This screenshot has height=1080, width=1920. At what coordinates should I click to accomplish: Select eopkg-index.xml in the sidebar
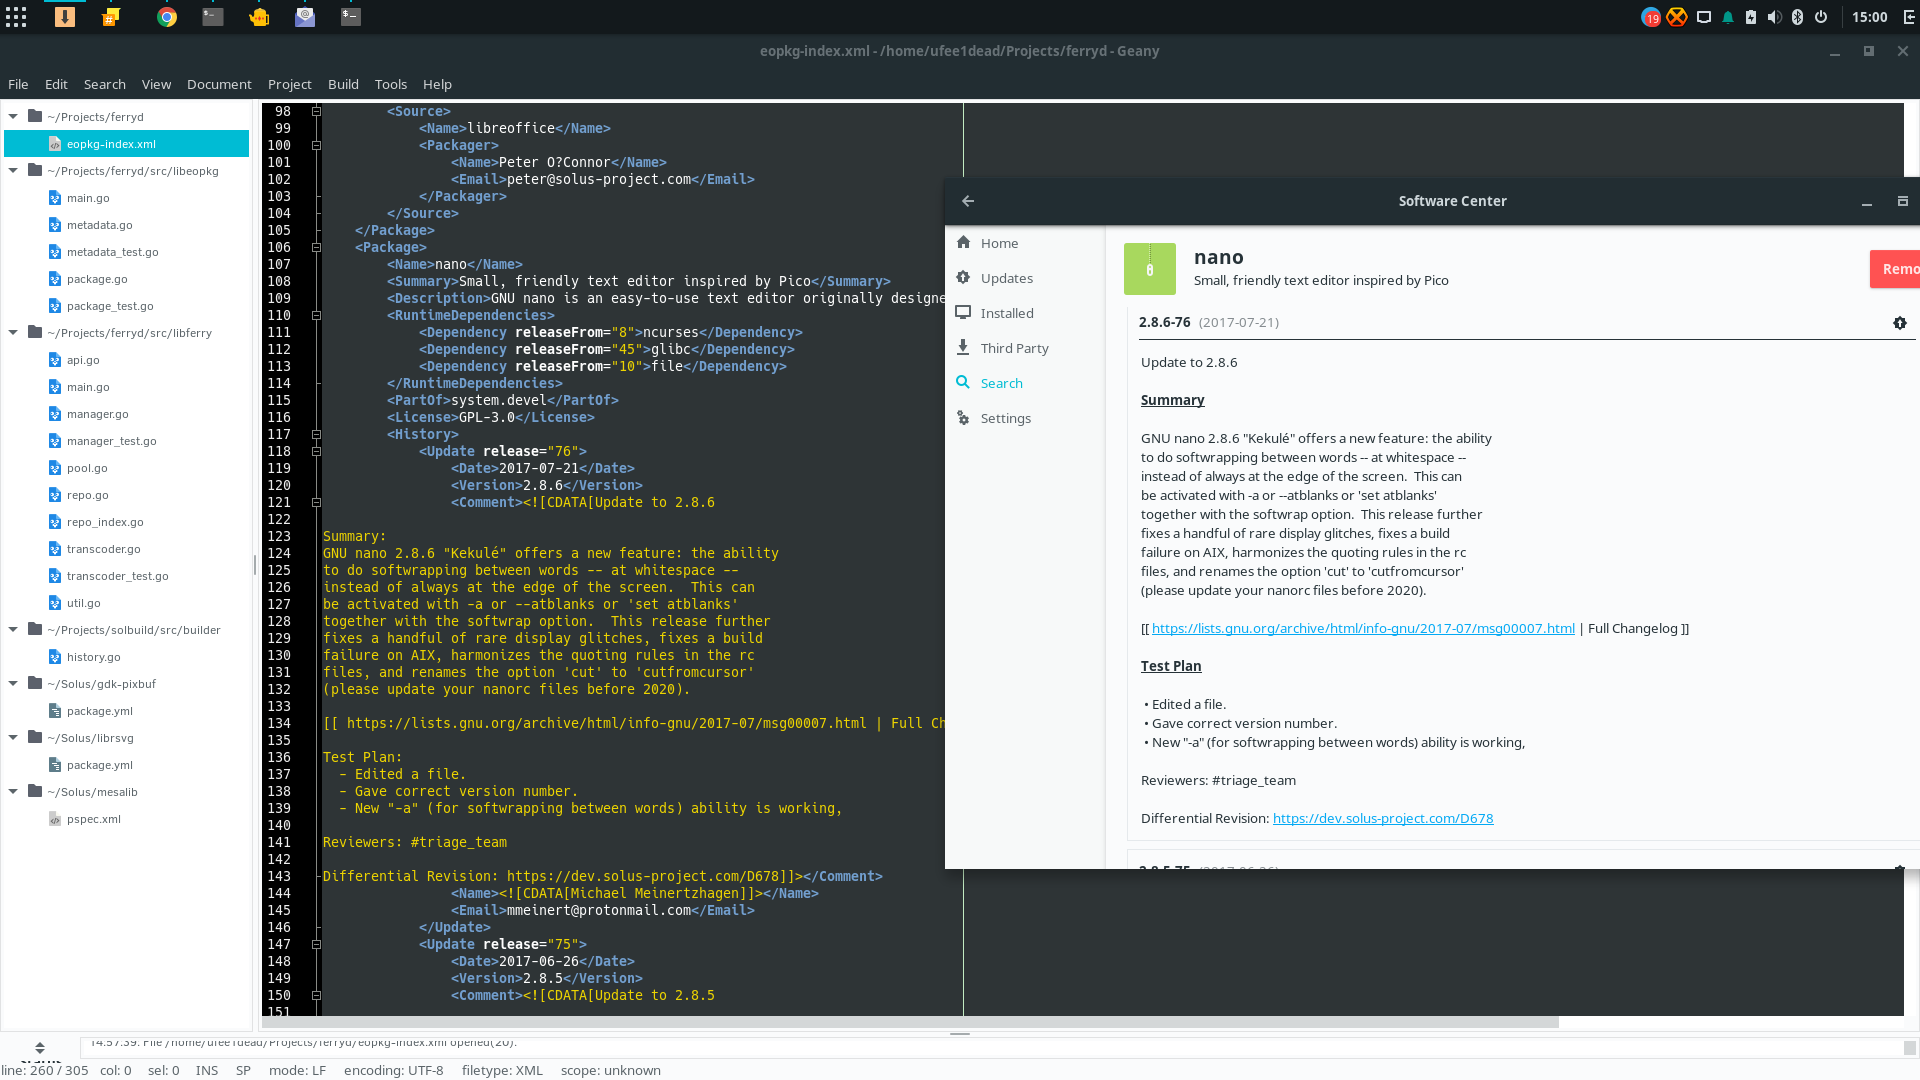click(126, 144)
